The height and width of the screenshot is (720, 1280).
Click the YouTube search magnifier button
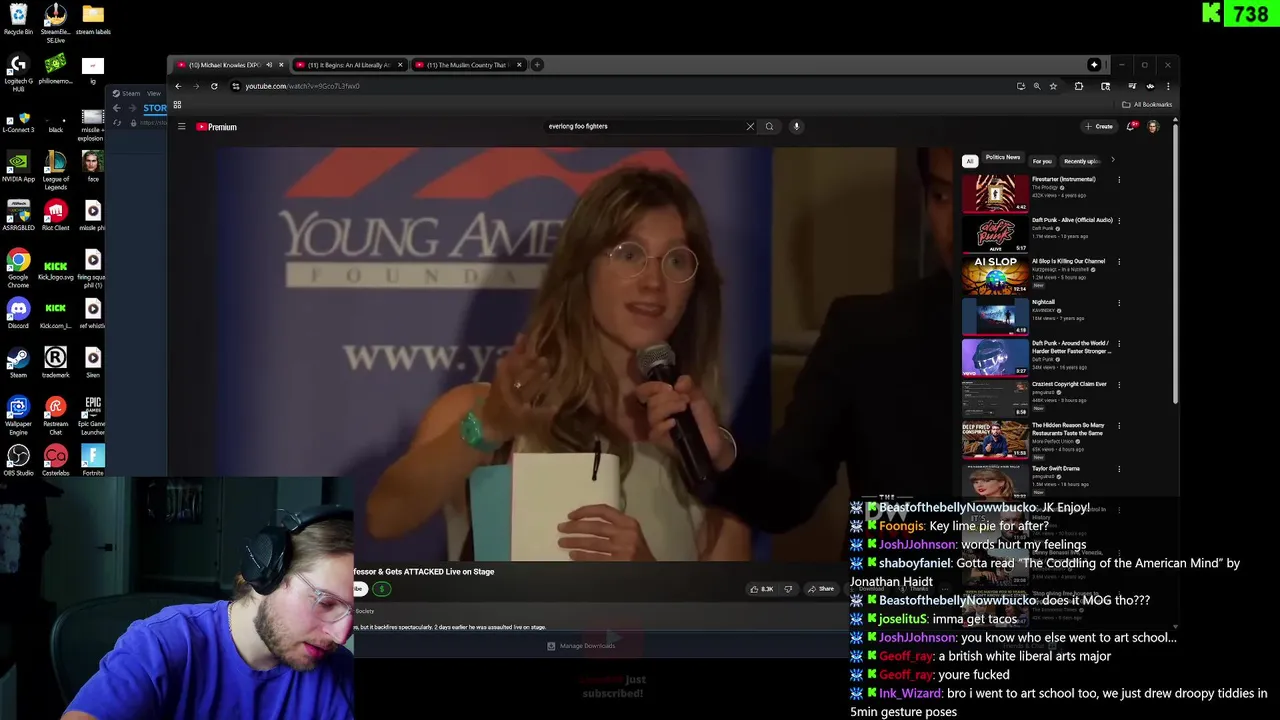[x=769, y=126]
